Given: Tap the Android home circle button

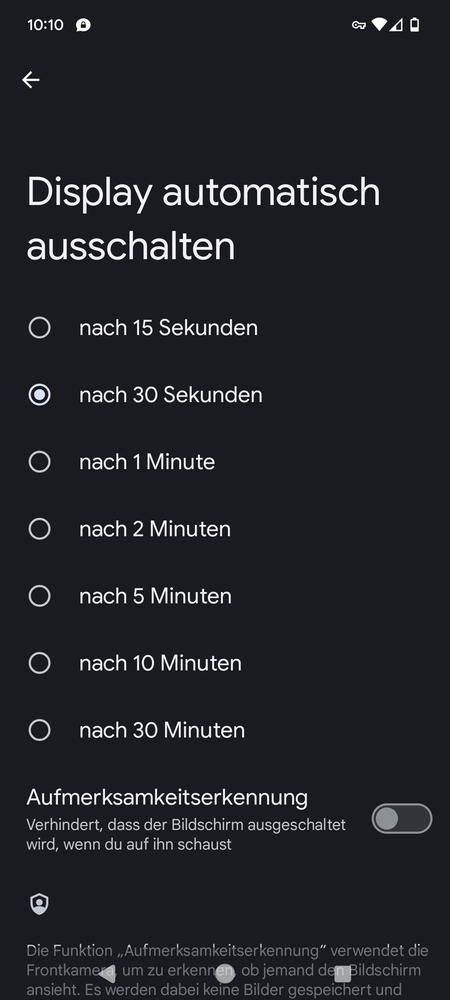Looking at the screenshot, I should point(225,973).
